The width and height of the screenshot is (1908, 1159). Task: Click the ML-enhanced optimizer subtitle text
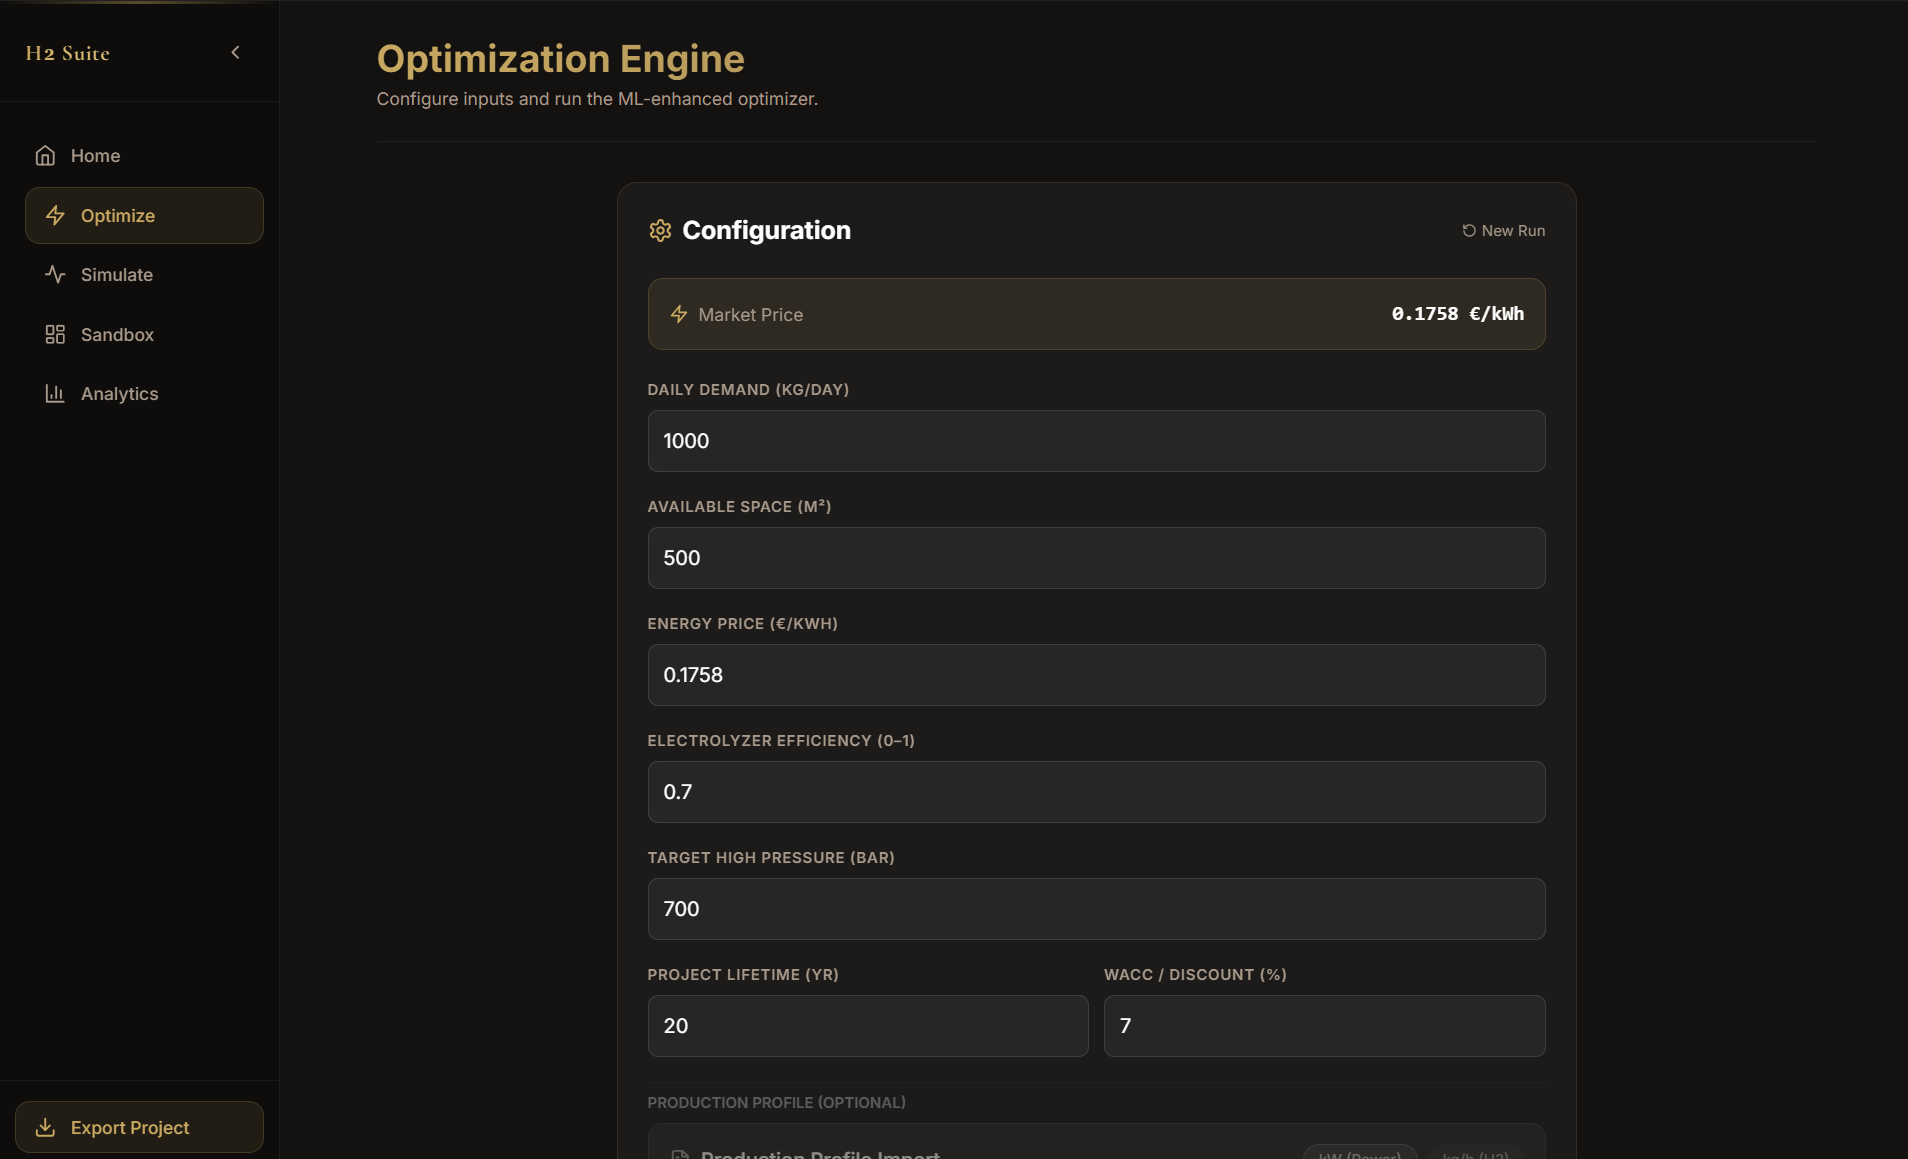[597, 99]
